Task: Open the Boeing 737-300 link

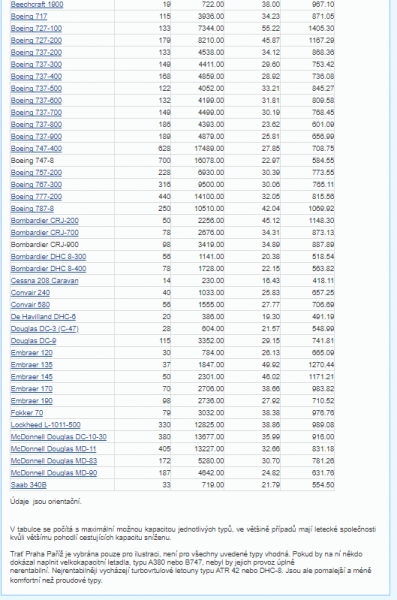Action: coord(36,64)
